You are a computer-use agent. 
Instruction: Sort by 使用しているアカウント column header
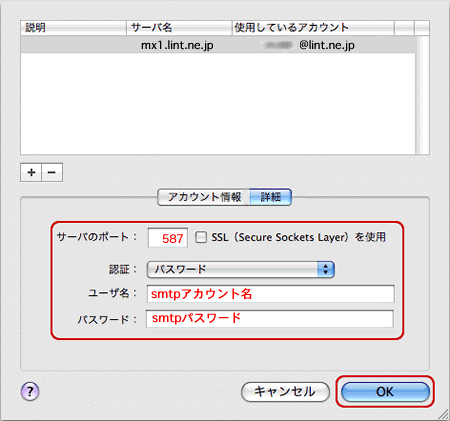[313, 28]
